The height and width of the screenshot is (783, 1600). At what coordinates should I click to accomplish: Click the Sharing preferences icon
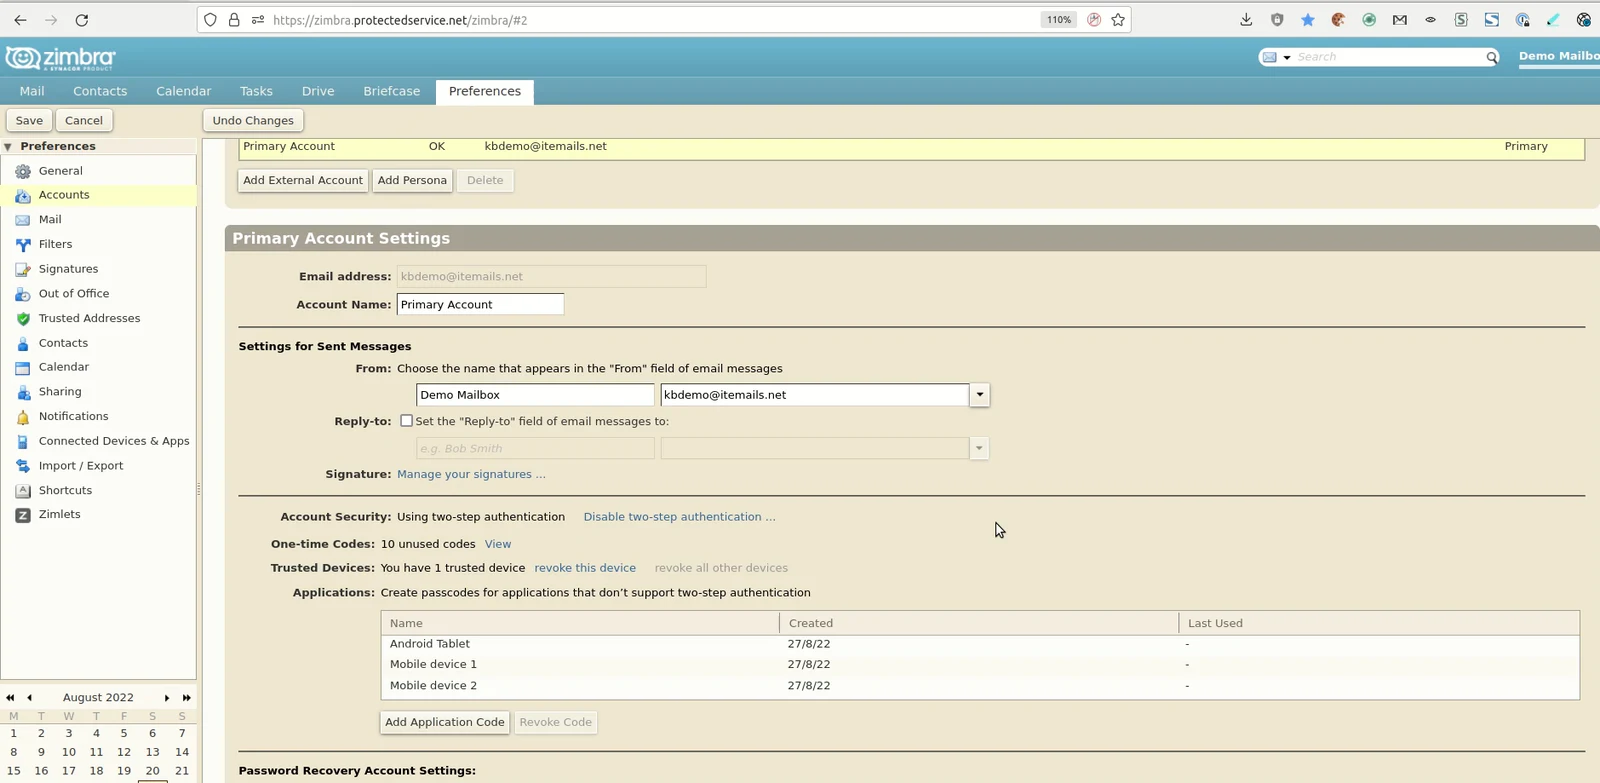[x=23, y=392]
